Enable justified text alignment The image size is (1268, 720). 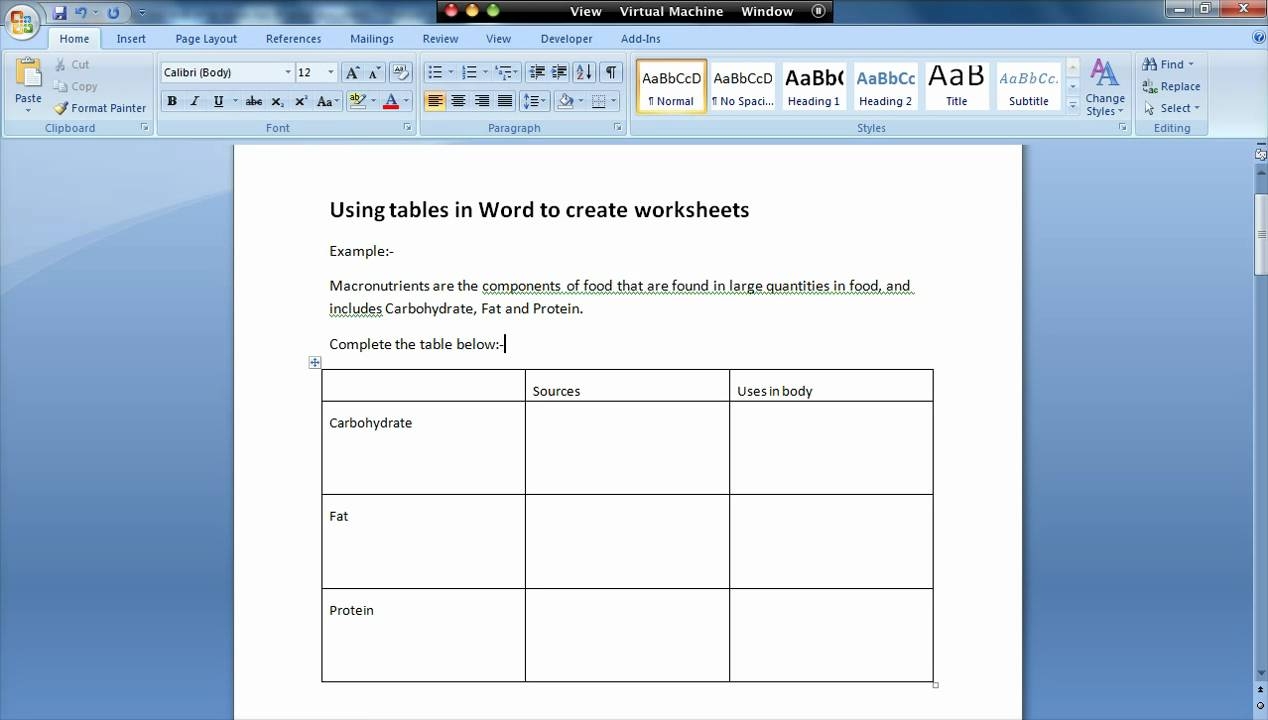click(504, 100)
